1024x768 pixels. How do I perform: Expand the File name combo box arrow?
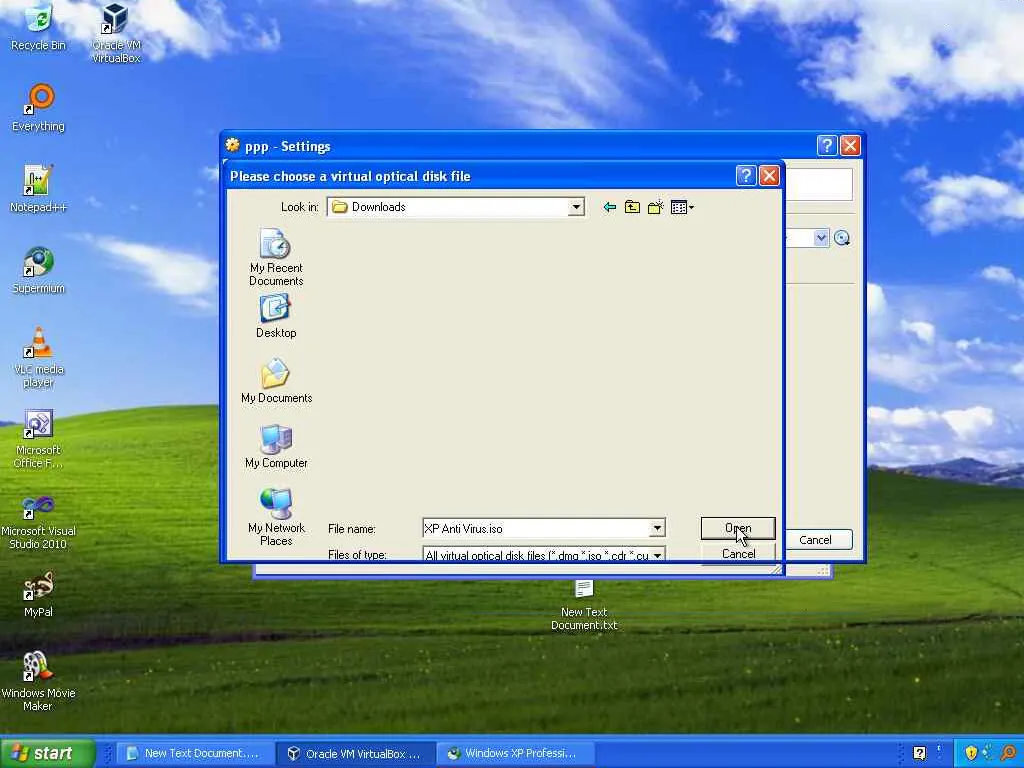(x=657, y=528)
